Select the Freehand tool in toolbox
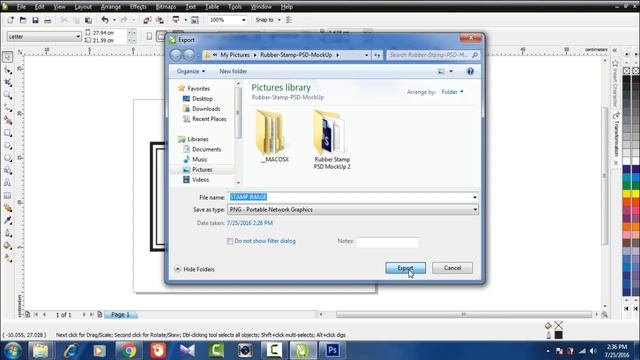The width and height of the screenshot is (640, 360). [x=7, y=108]
